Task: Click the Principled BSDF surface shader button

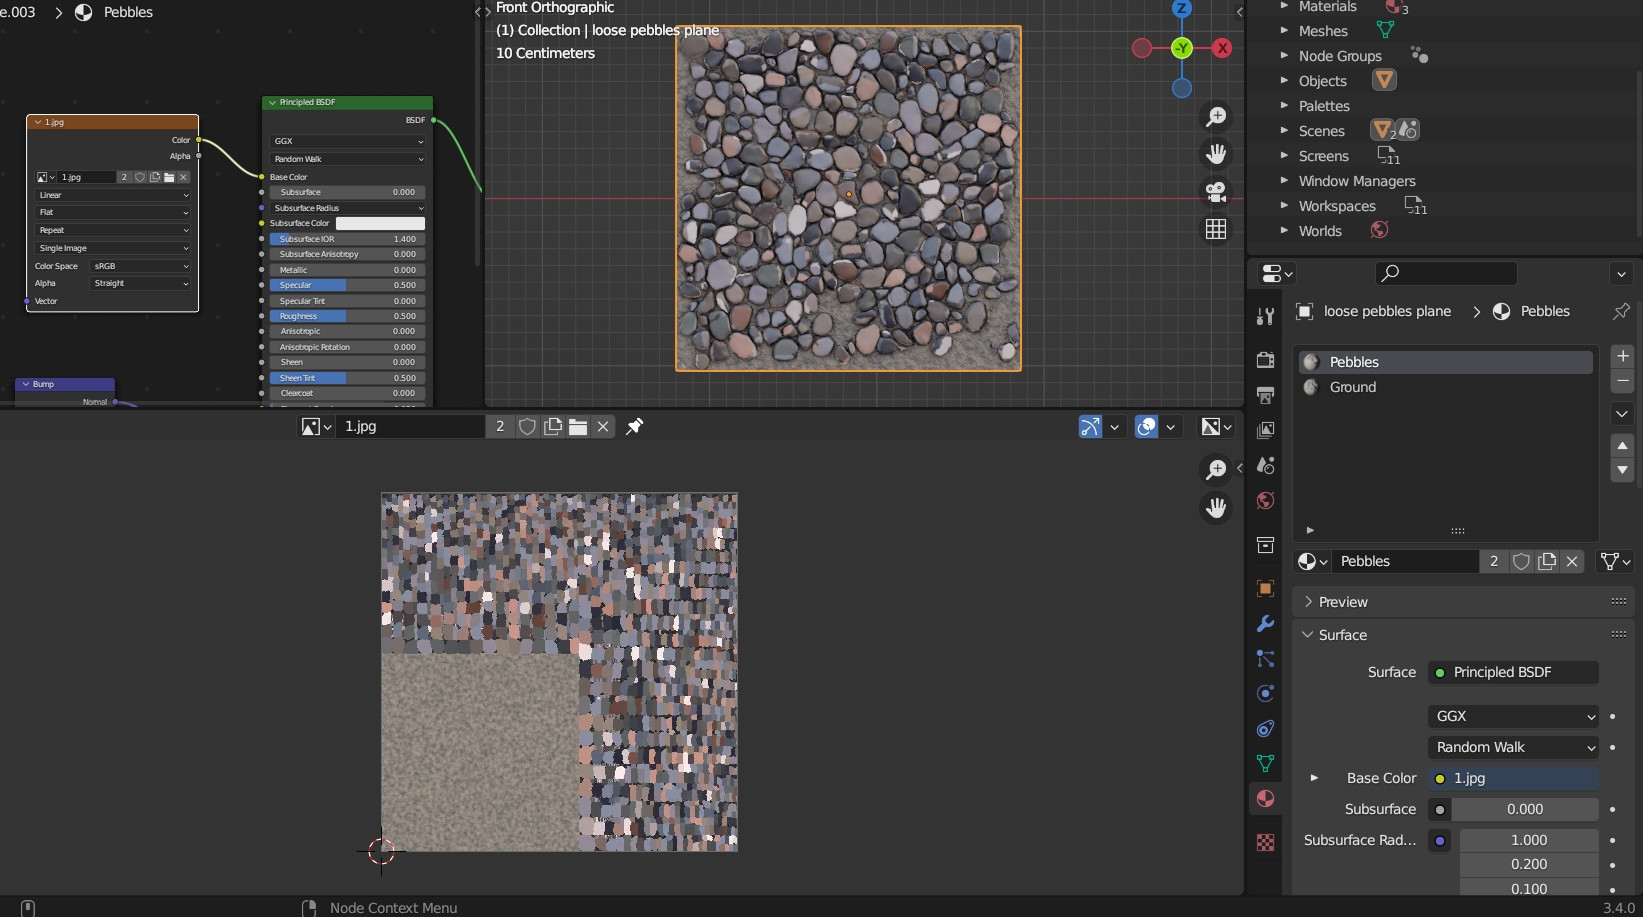Action: tap(1513, 672)
